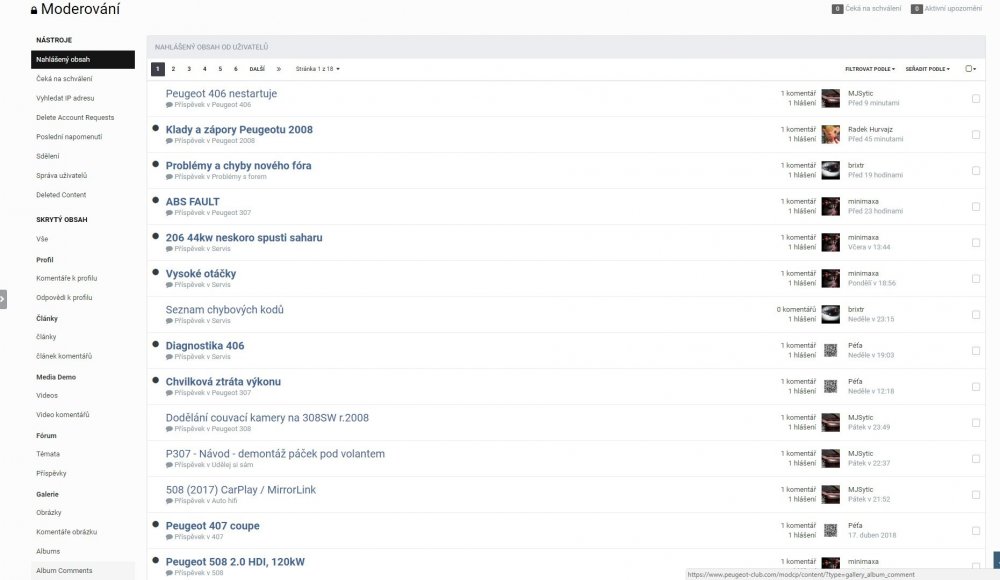Open Odpovědi k profilu in sidebar
1000x580 pixels.
[x=64, y=297]
